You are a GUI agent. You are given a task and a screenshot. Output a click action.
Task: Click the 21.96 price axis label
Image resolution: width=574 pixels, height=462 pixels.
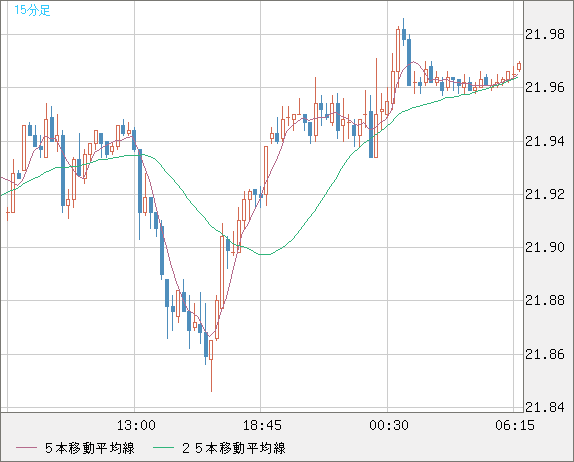(x=545, y=87)
